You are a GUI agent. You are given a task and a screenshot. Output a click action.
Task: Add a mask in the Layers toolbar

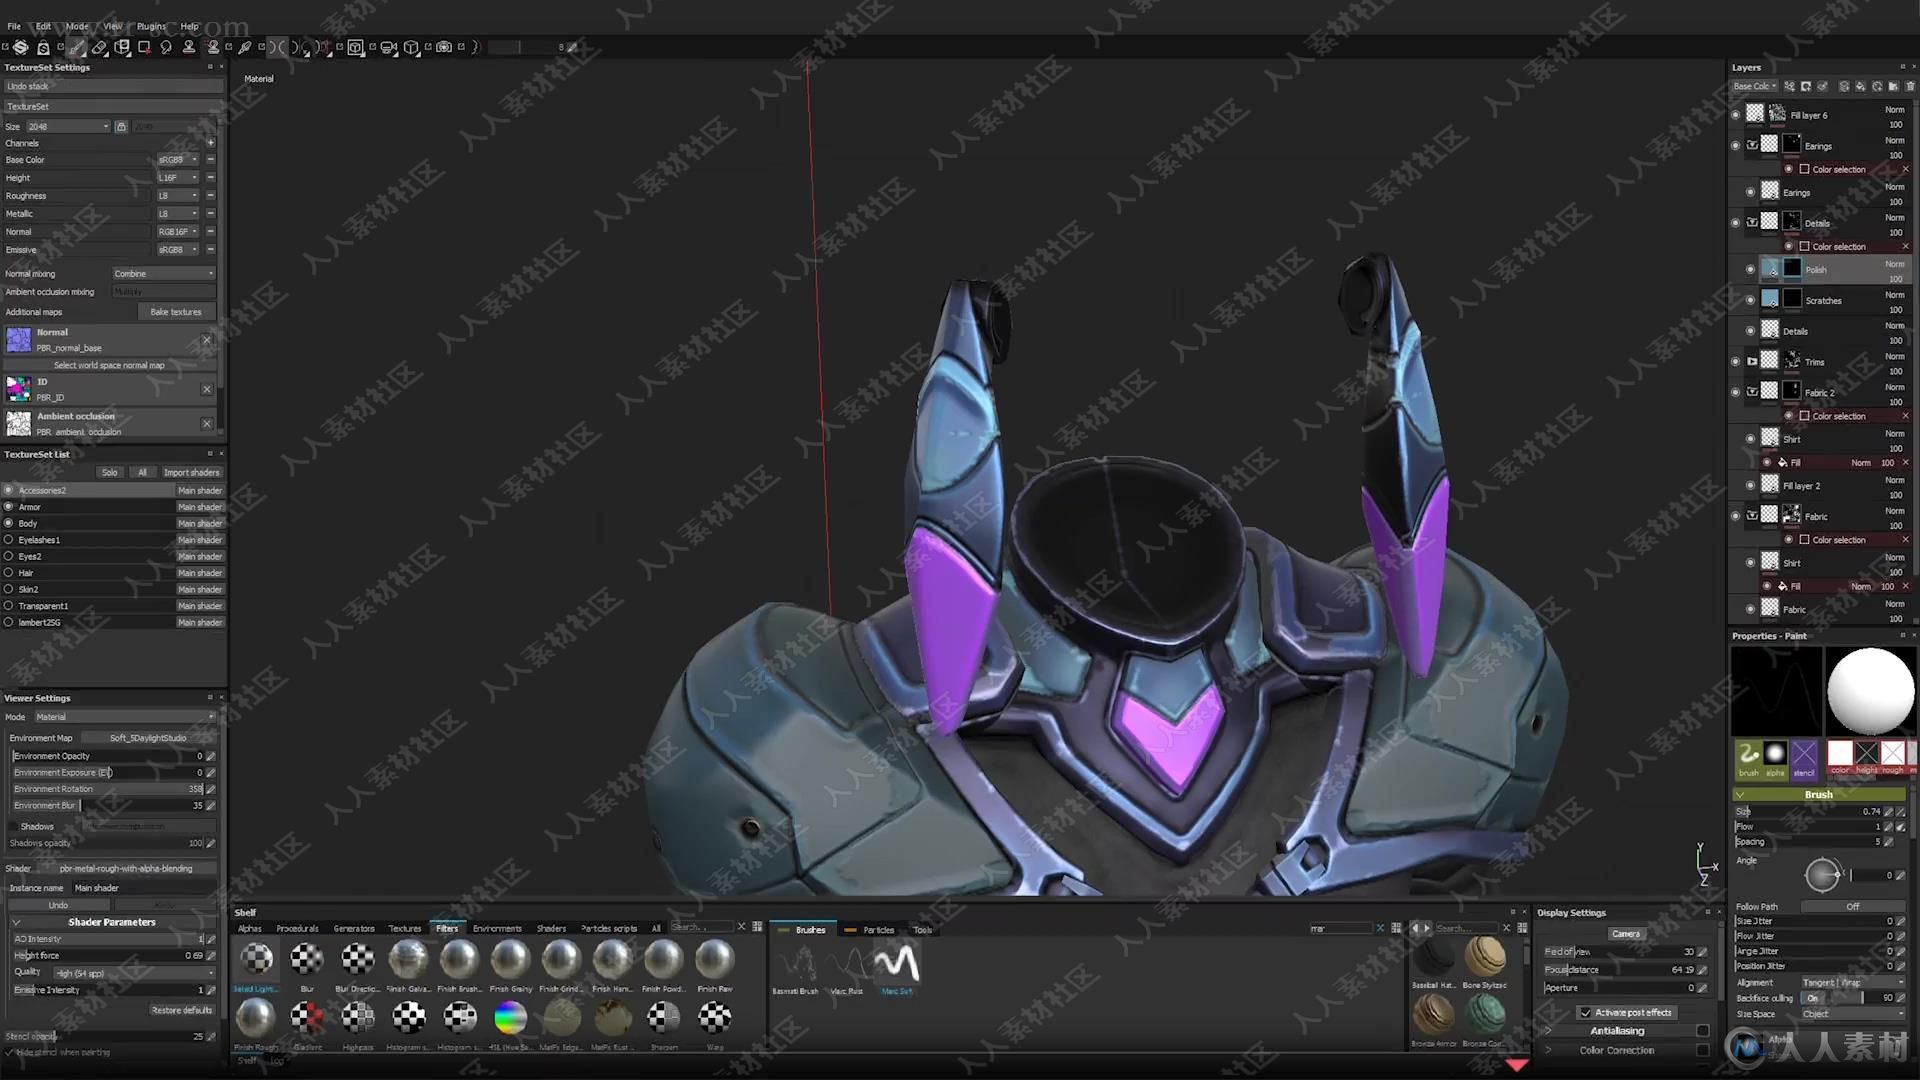click(1806, 86)
